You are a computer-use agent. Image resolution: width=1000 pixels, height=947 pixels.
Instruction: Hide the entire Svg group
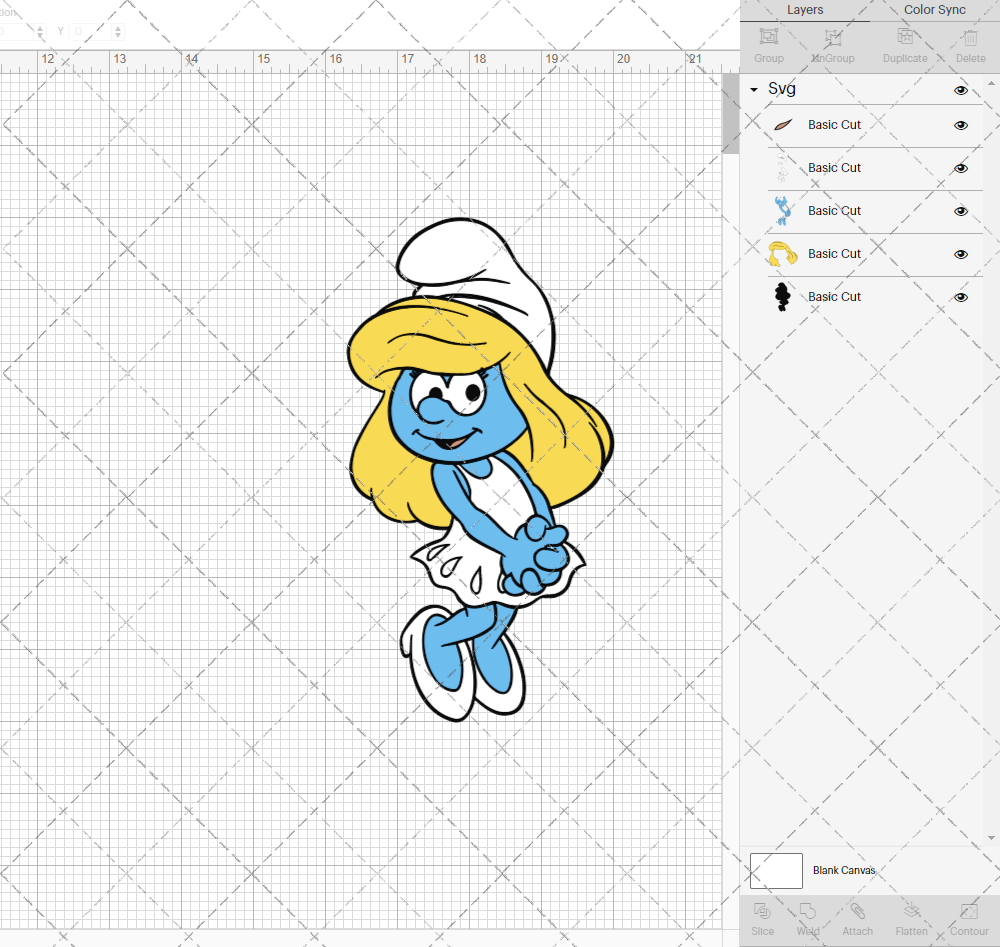(x=960, y=91)
